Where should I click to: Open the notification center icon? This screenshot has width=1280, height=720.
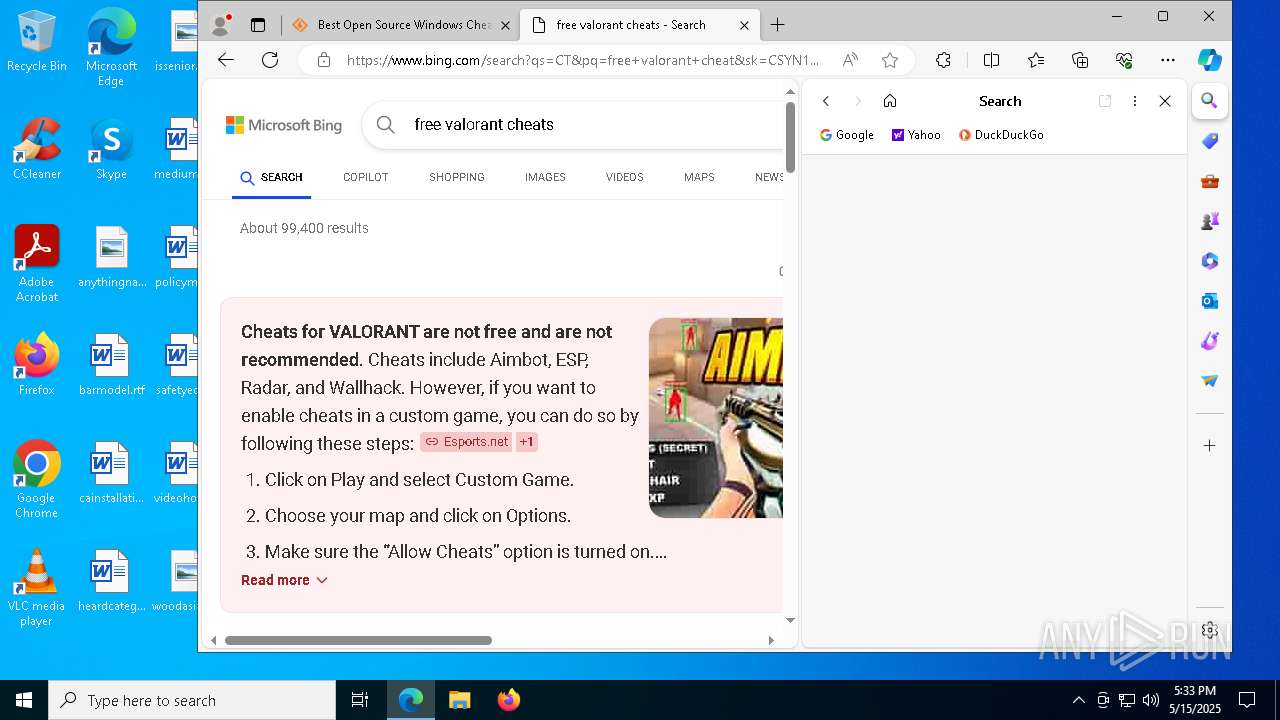[1247, 700]
